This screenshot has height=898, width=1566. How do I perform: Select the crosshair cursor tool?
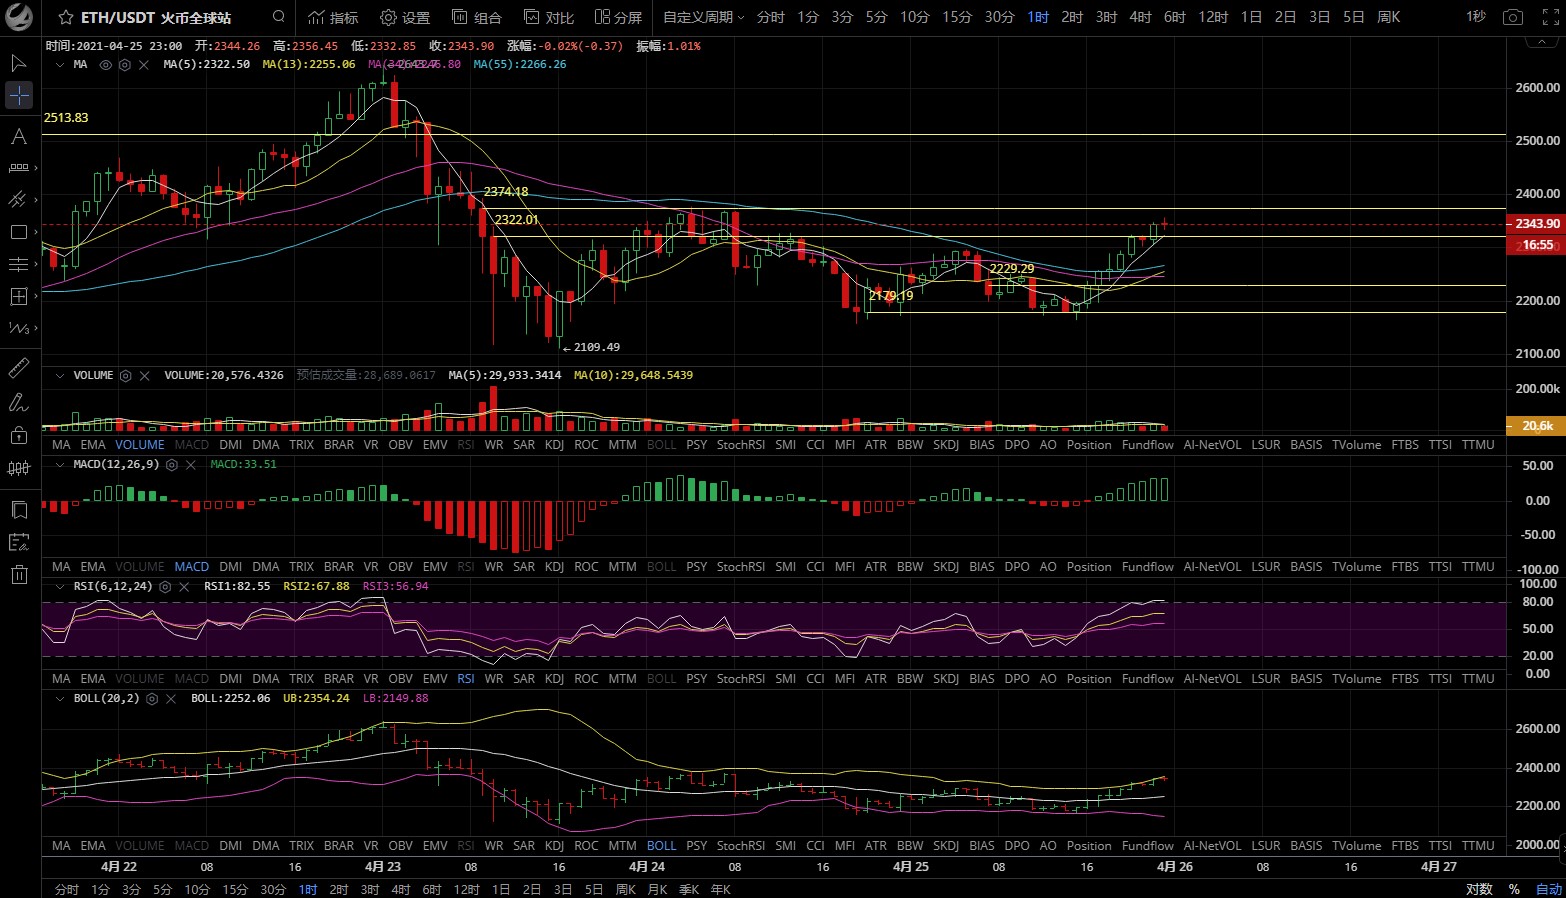[x=19, y=96]
